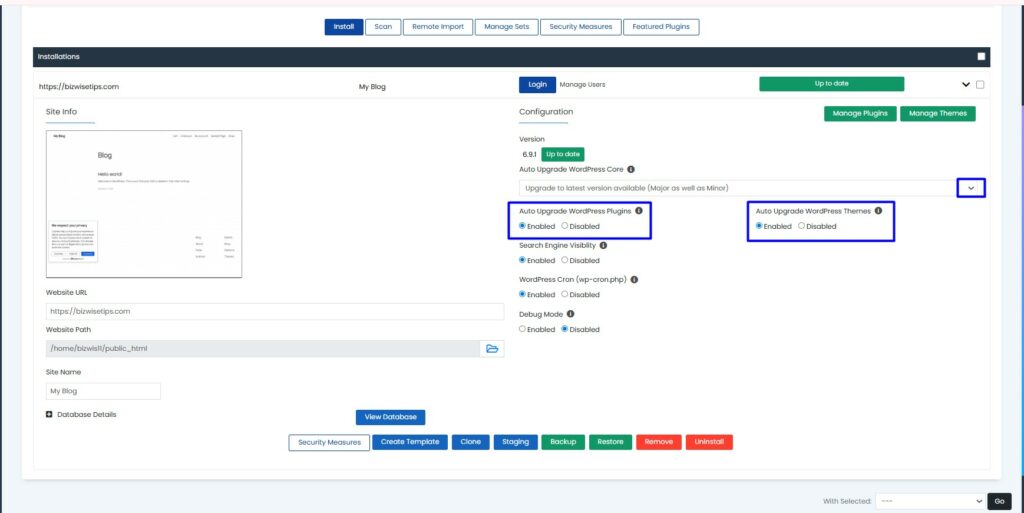
Task: Select Disabled for Search Engine Visibility
Action: (565, 260)
